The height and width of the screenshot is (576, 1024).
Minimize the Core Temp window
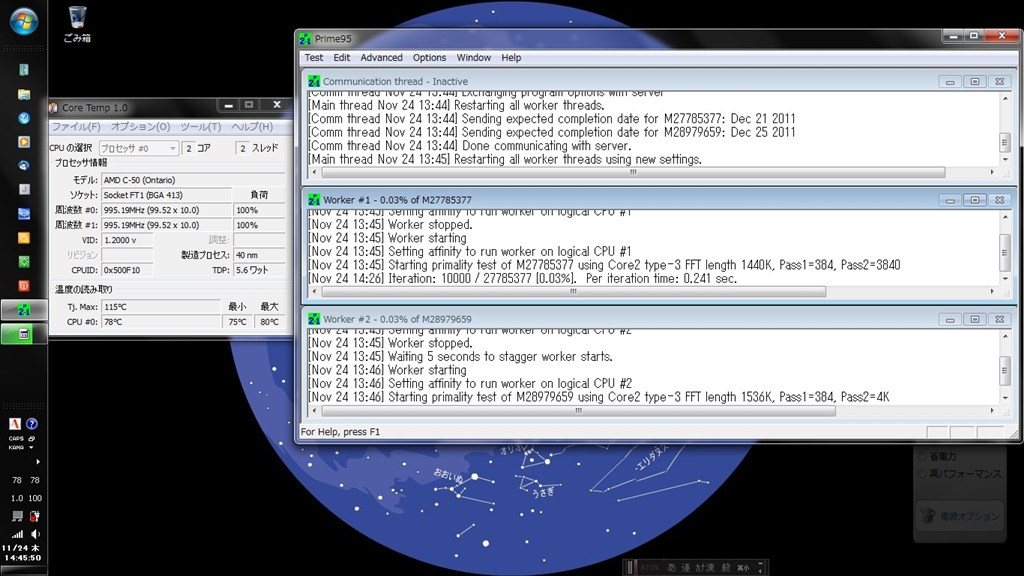coord(229,105)
